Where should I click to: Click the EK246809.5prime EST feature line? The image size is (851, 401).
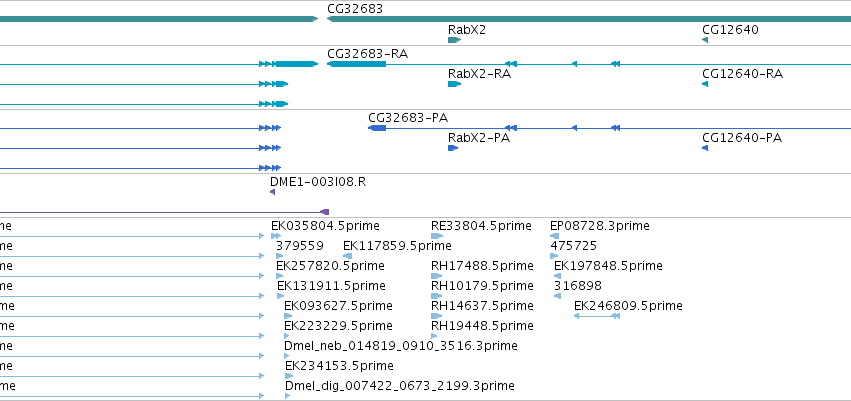point(597,316)
